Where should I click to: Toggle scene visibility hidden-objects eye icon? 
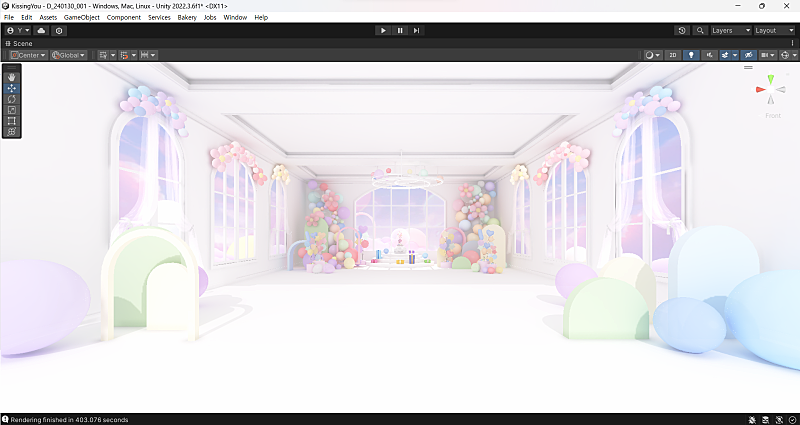coord(747,55)
